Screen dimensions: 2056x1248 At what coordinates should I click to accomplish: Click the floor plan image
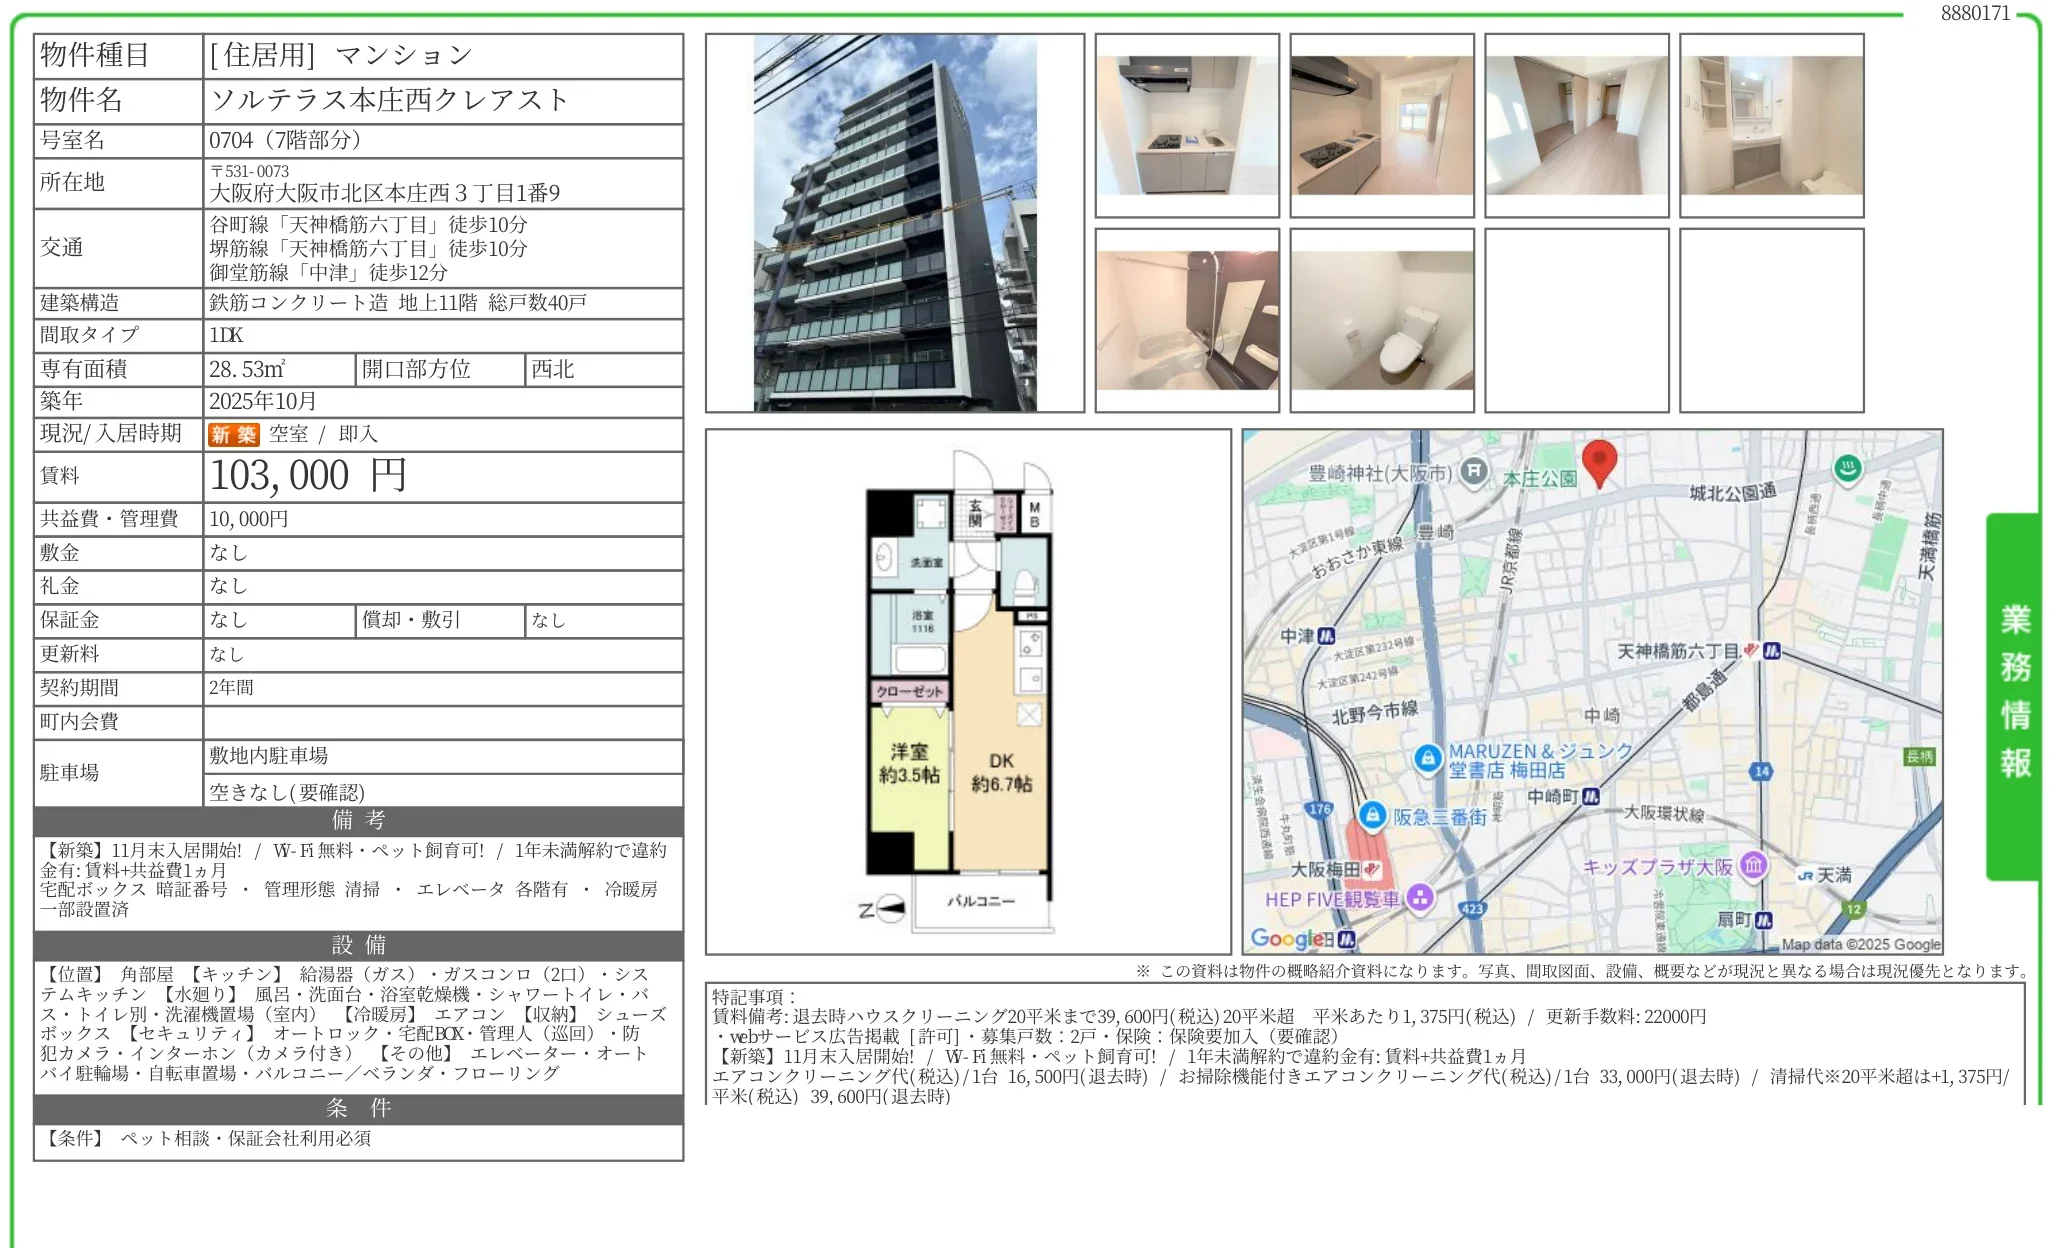click(x=967, y=692)
